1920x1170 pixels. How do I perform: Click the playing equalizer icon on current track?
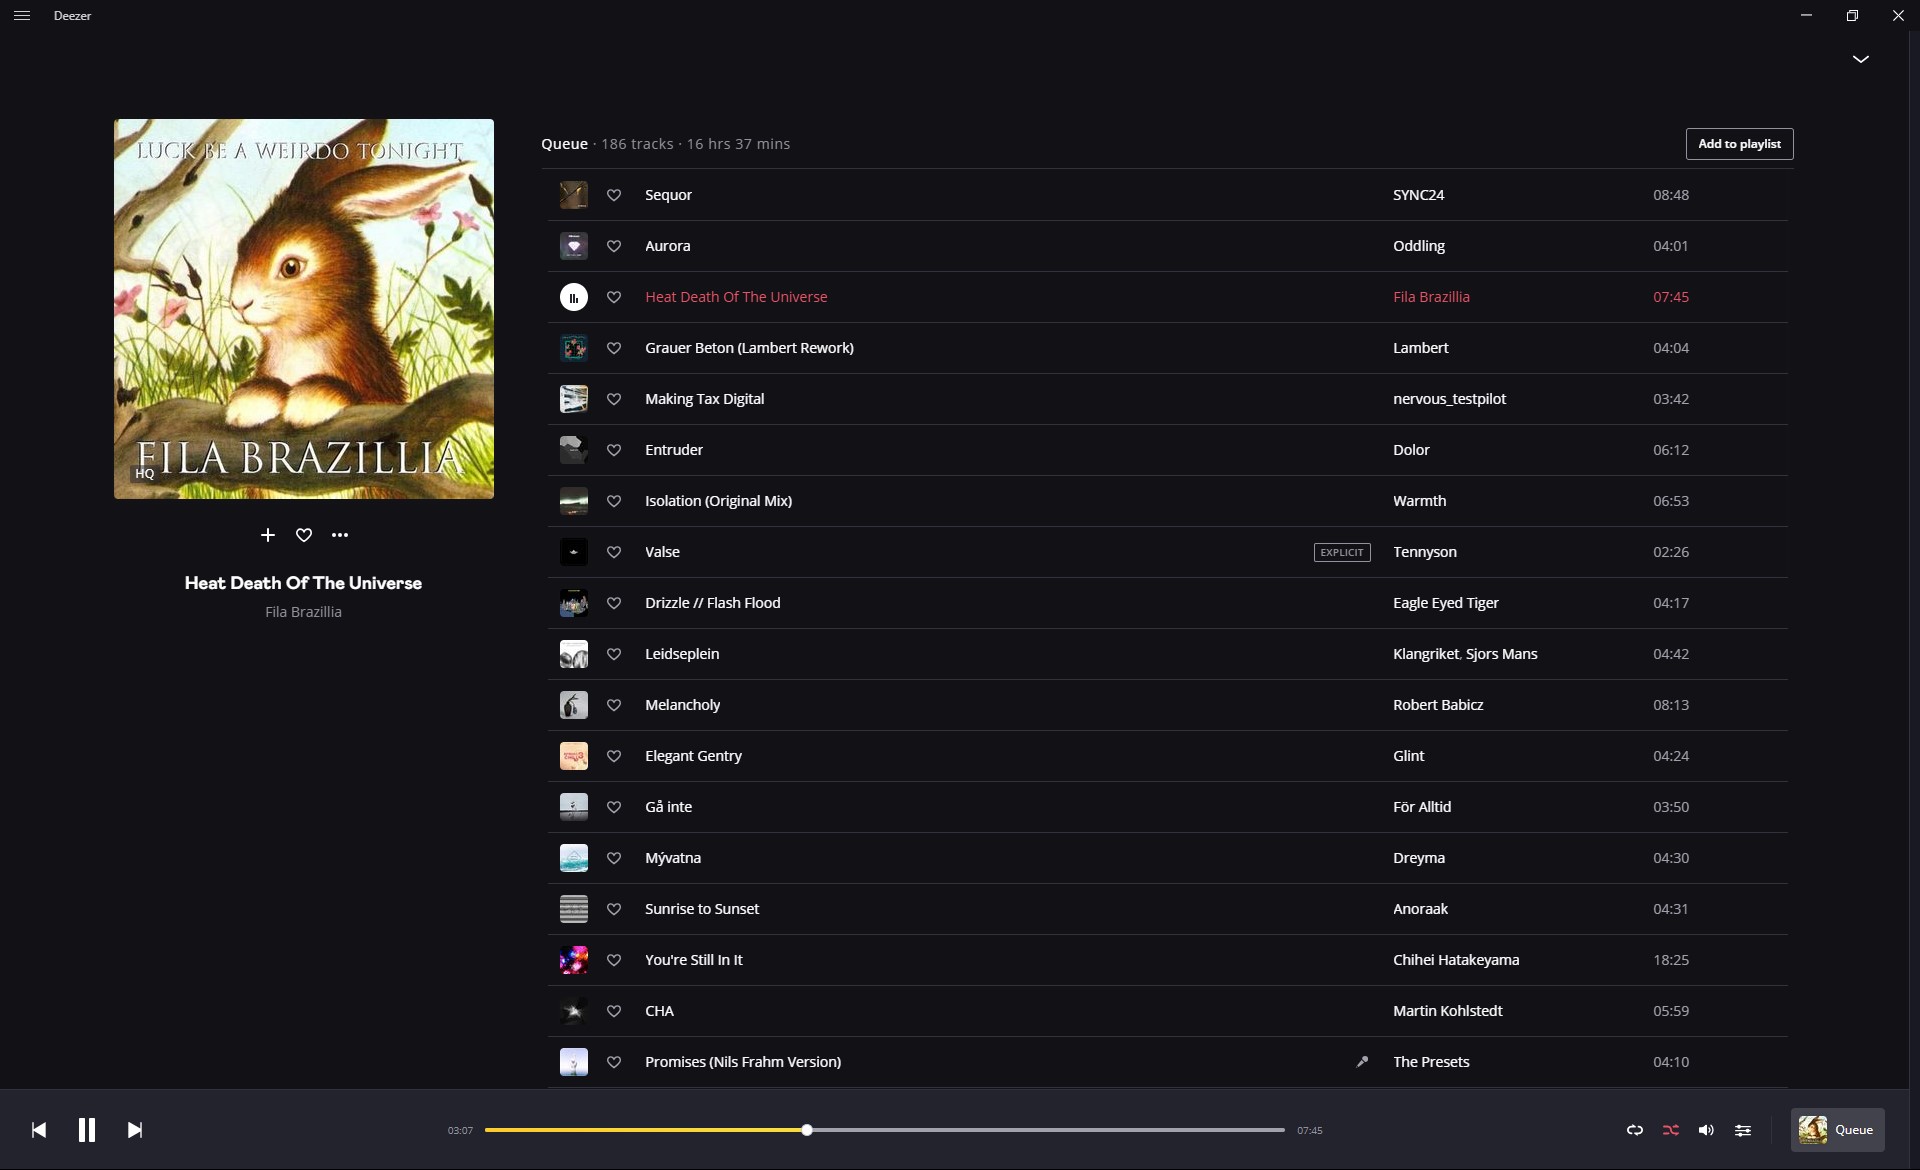coord(574,297)
